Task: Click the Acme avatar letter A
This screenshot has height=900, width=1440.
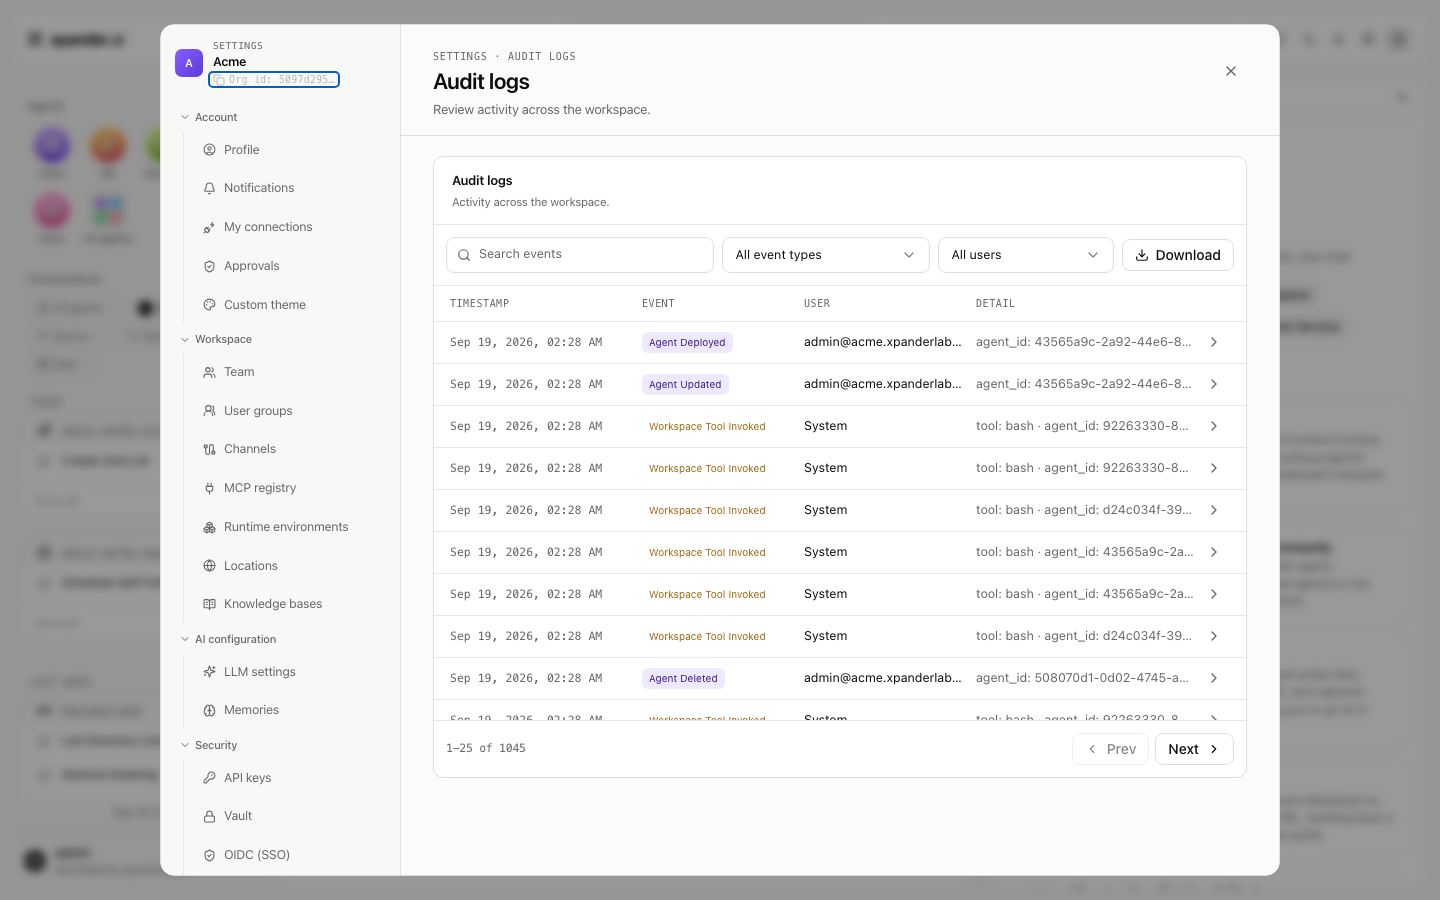Action: [189, 63]
